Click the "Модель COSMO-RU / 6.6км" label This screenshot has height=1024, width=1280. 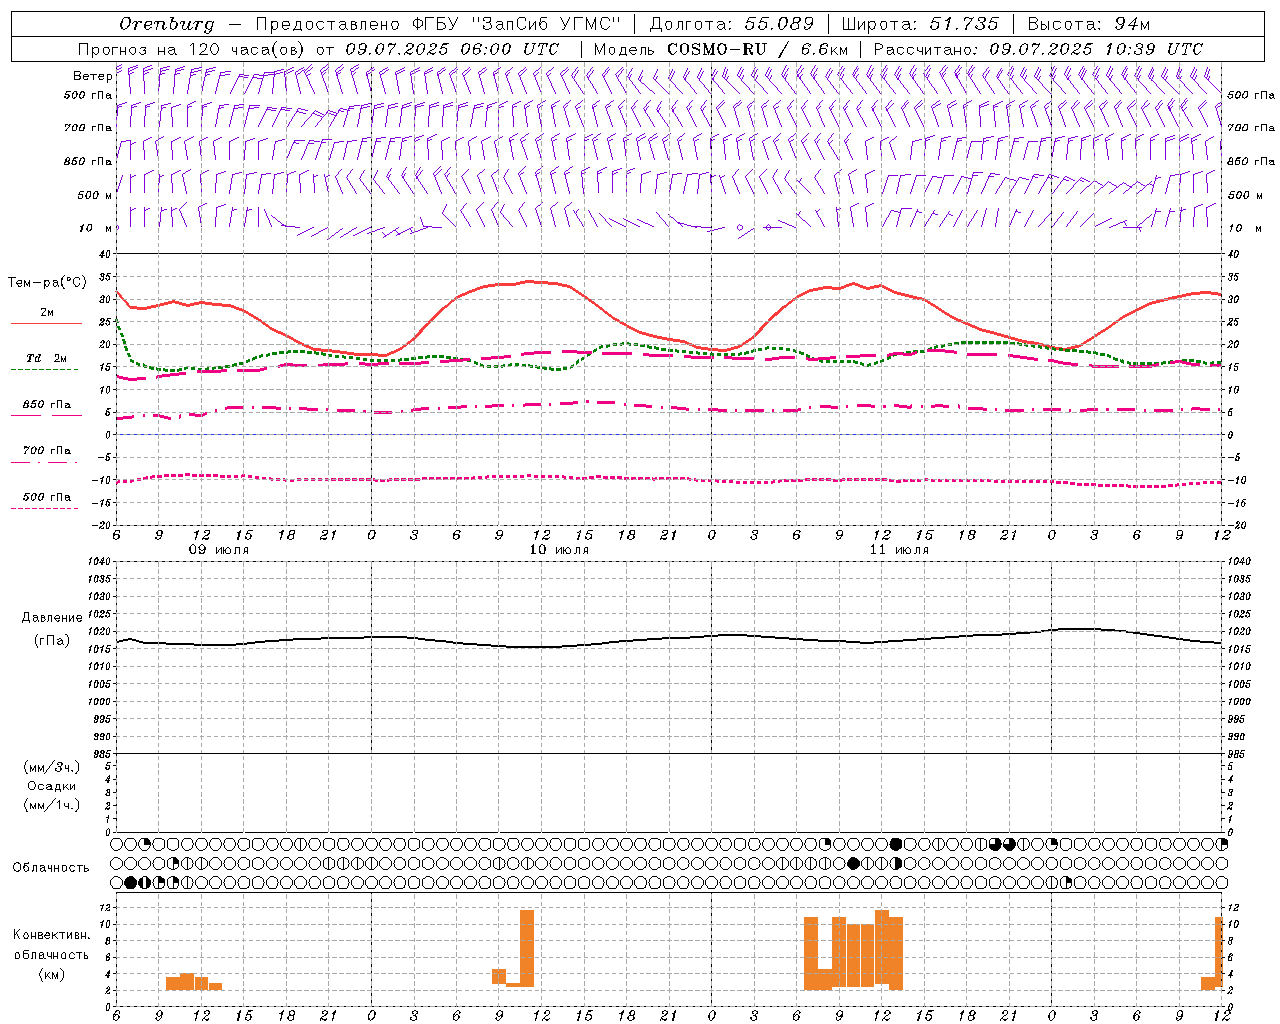click(x=720, y=49)
